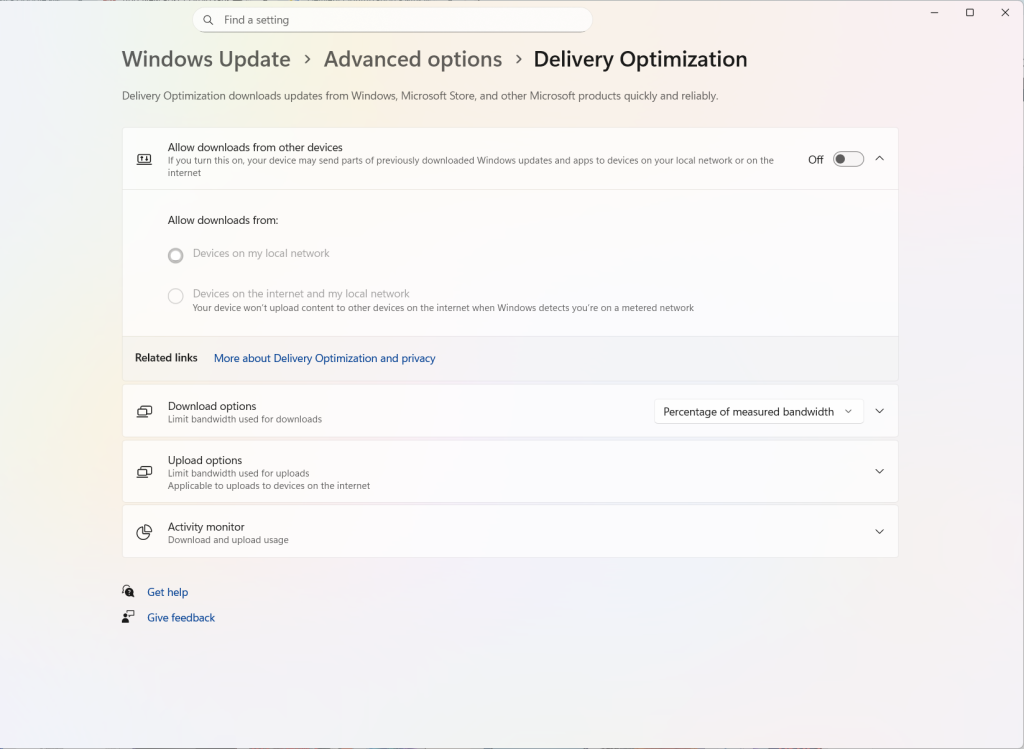Click the Activity monitor pie chart icon

144,532
